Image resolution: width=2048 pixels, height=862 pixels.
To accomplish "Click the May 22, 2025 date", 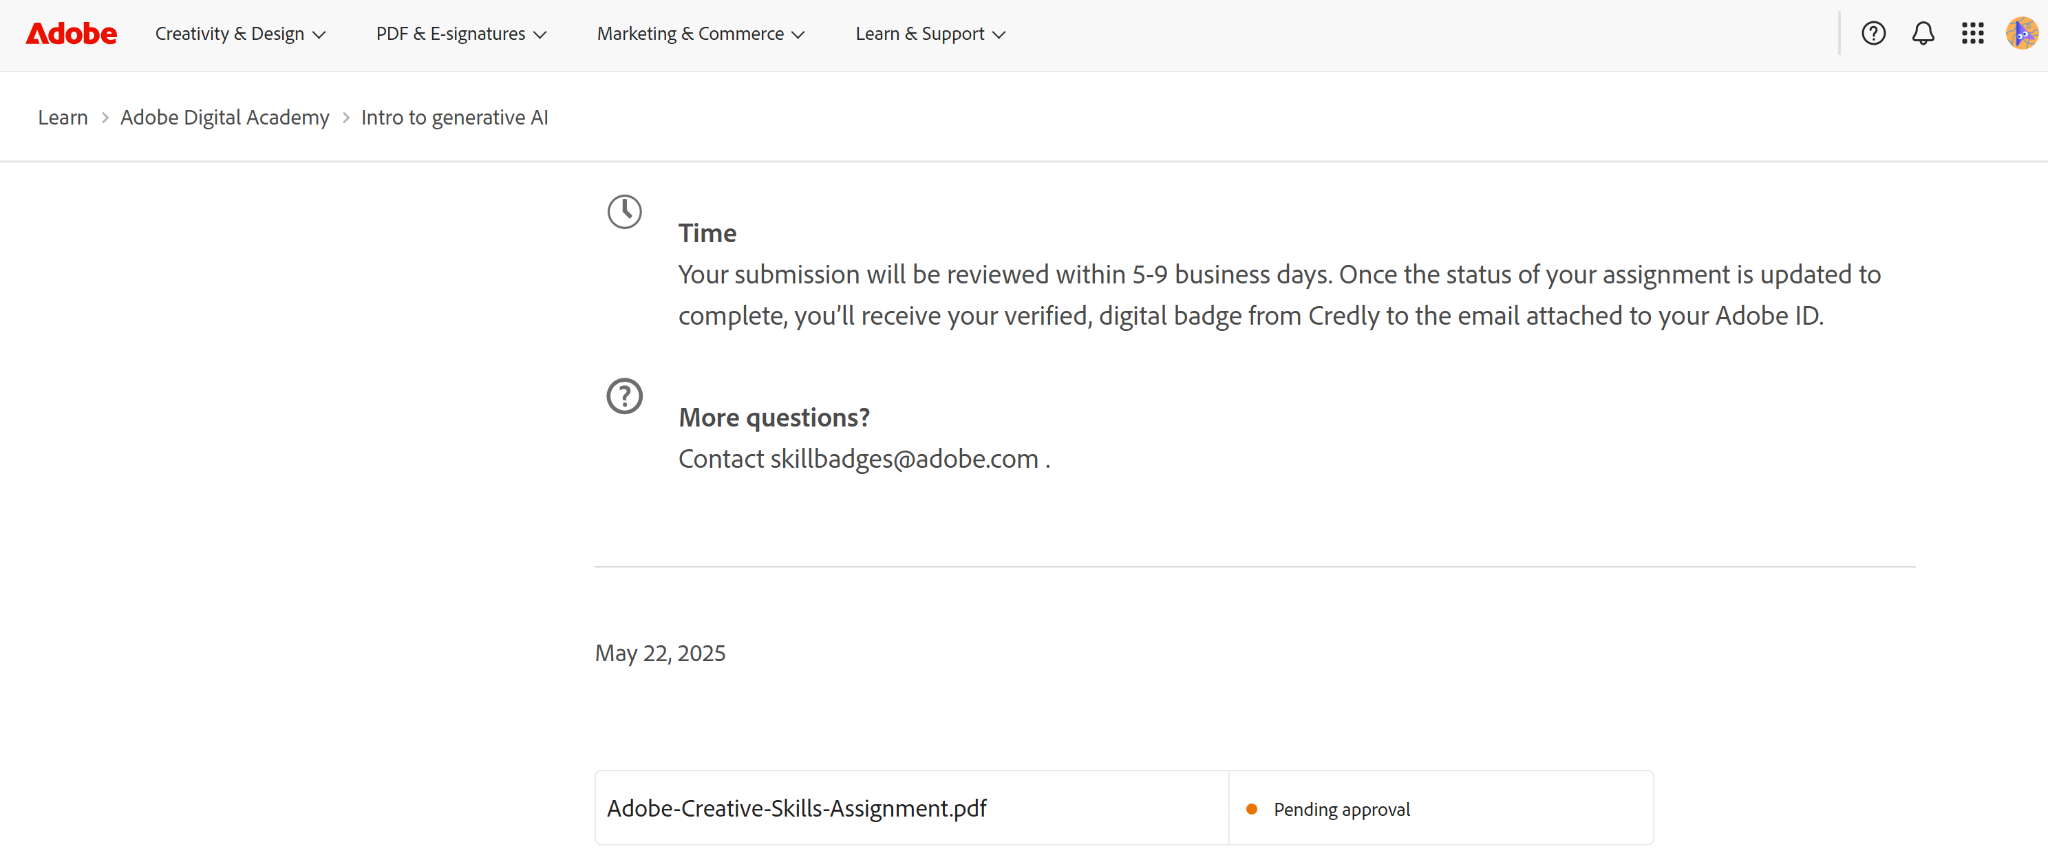I will (x=660, y=653).
